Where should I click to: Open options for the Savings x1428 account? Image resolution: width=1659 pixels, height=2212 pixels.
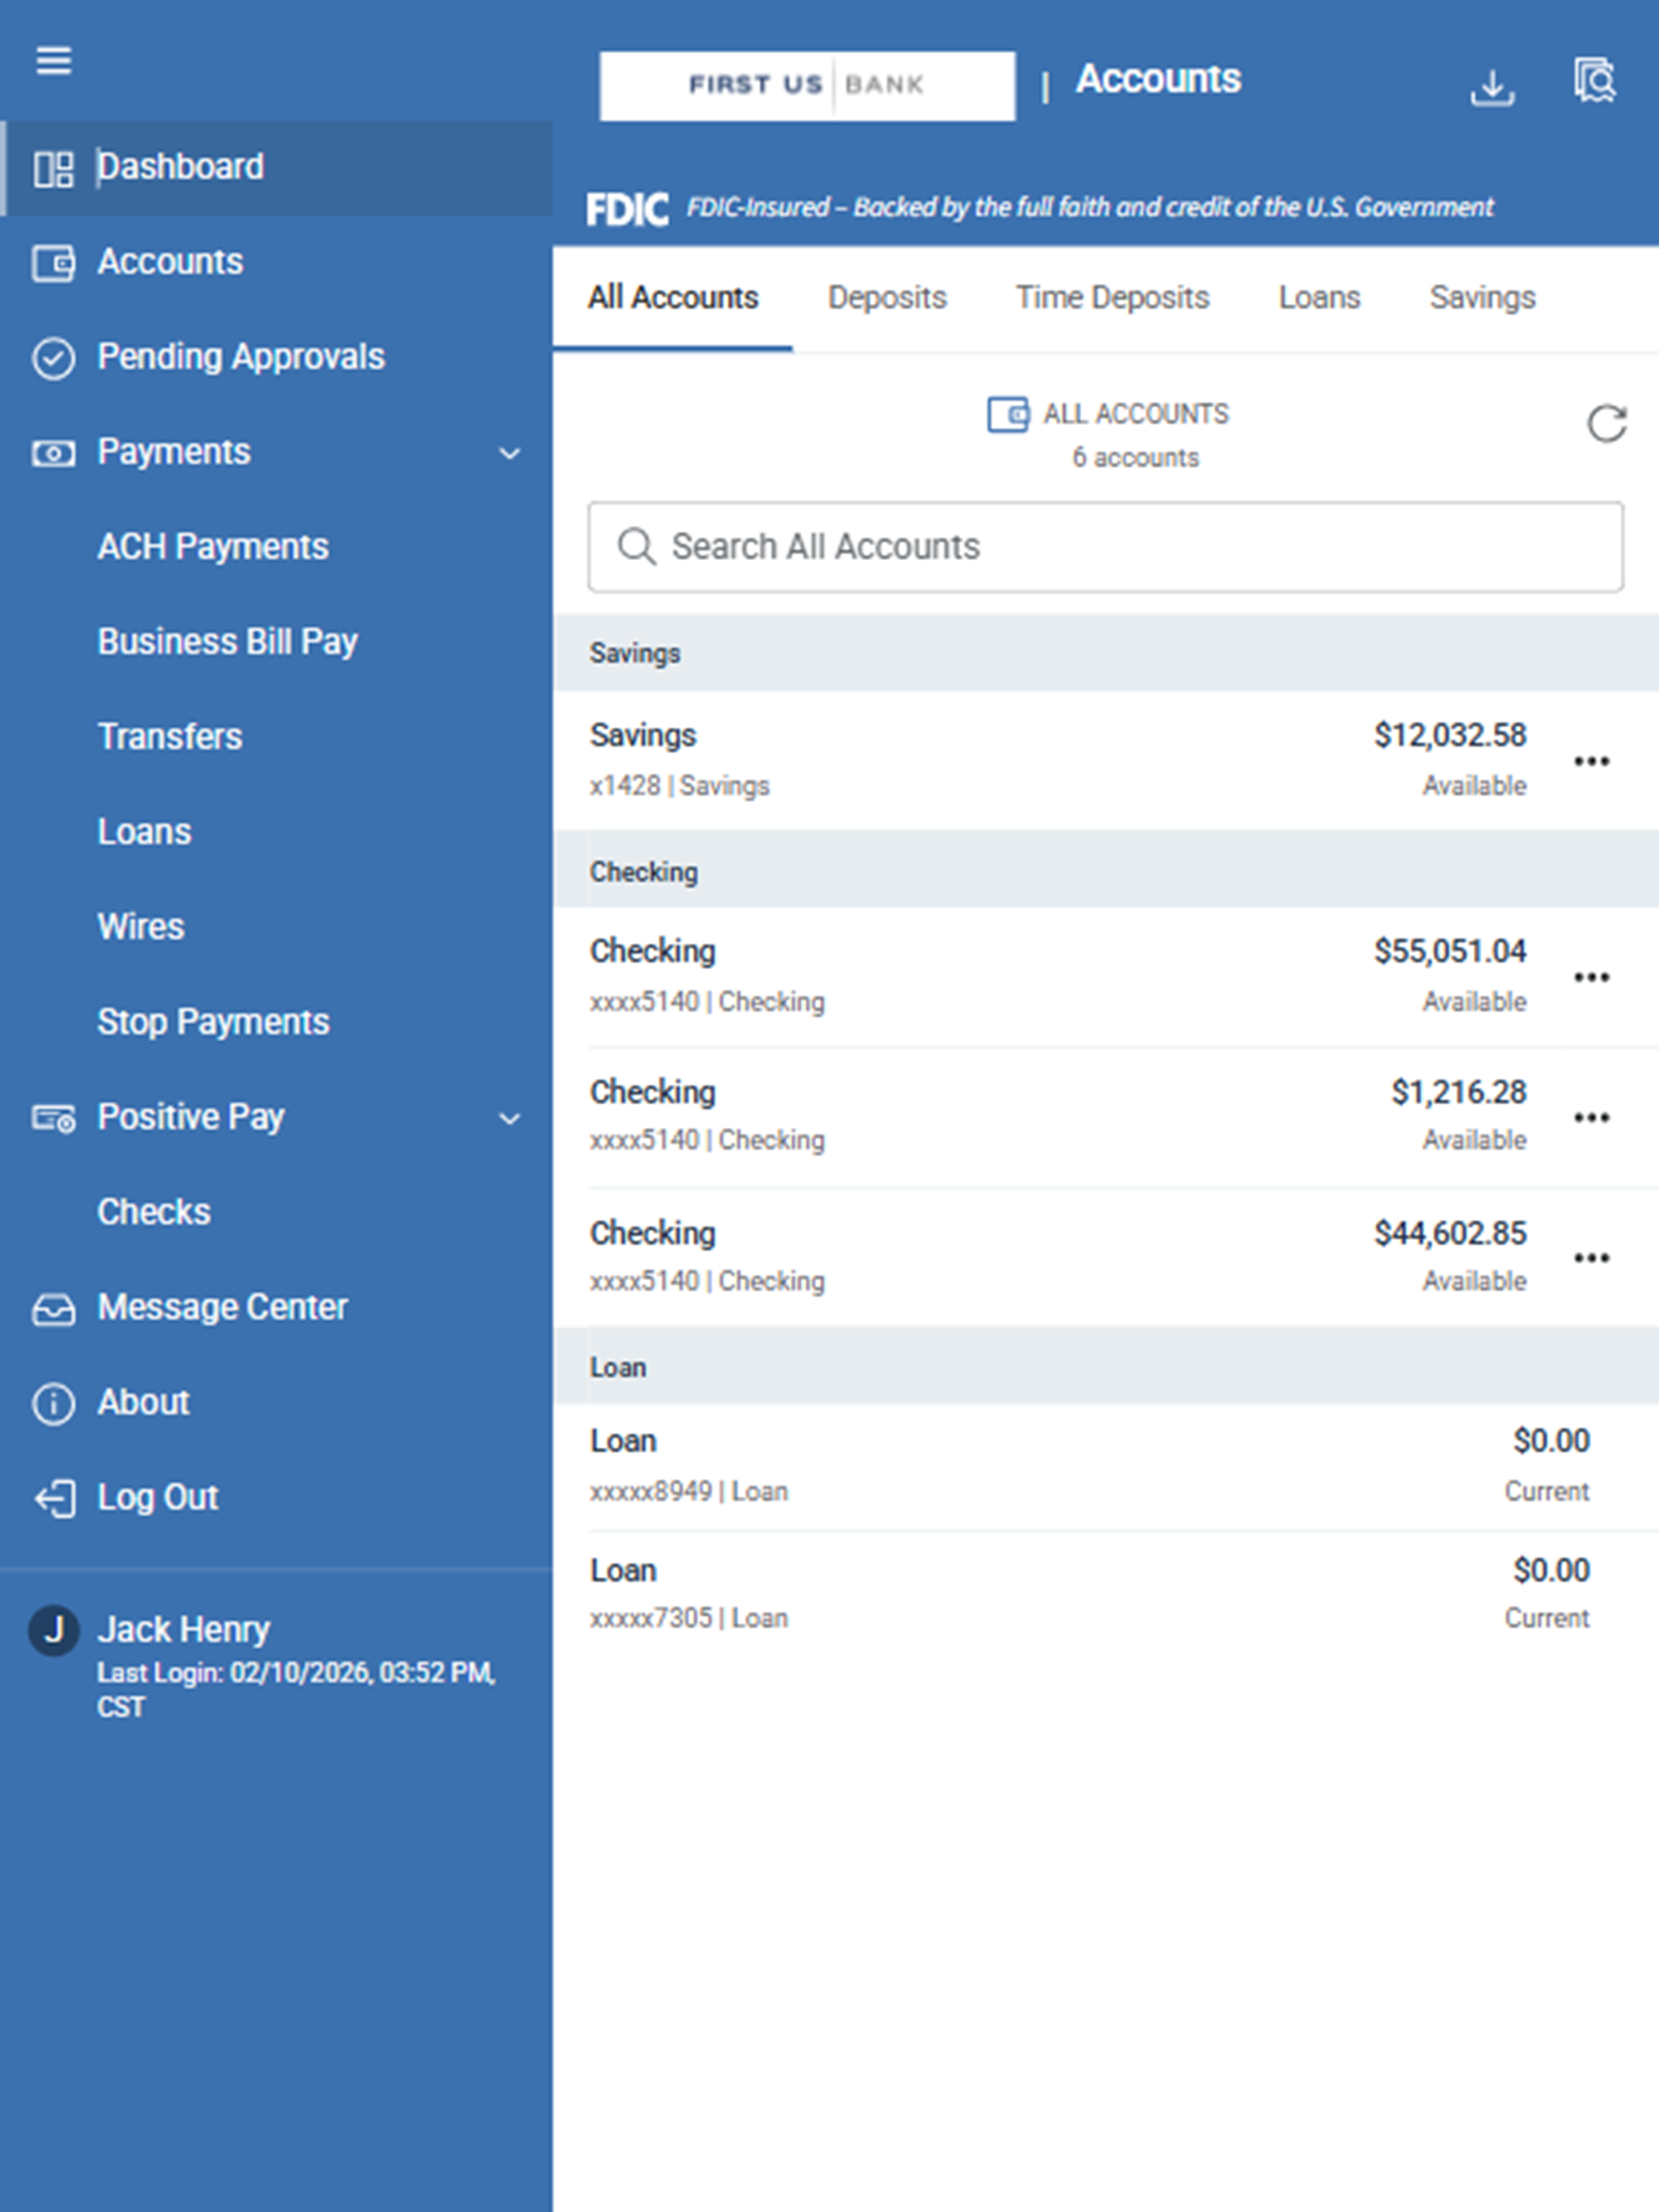pyautogui.click(x=1591, y=761)
